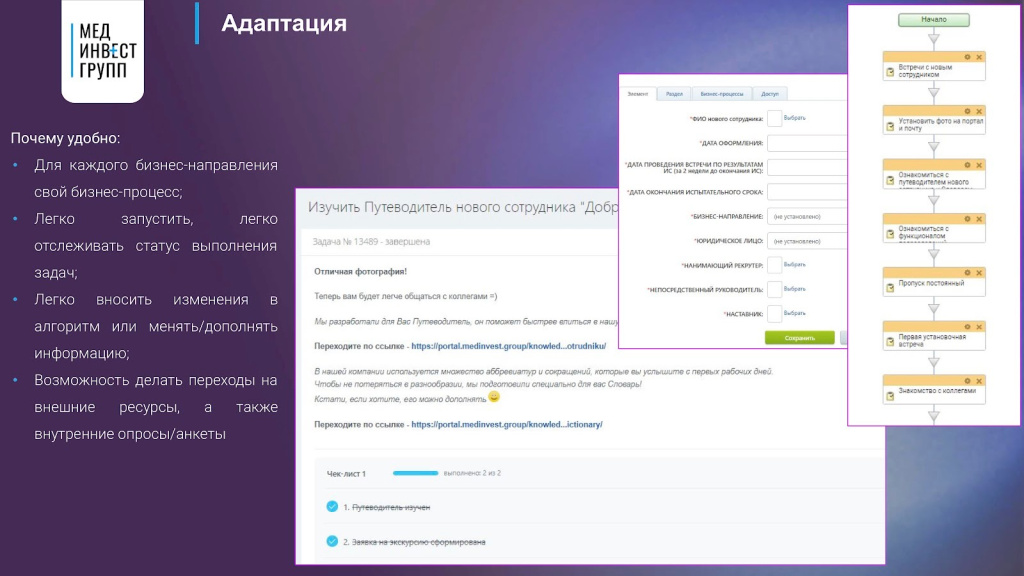Viewport: 1024px width, 576px height.
Task: Select the 'Раздел' tab
Action: pos(674,93)
